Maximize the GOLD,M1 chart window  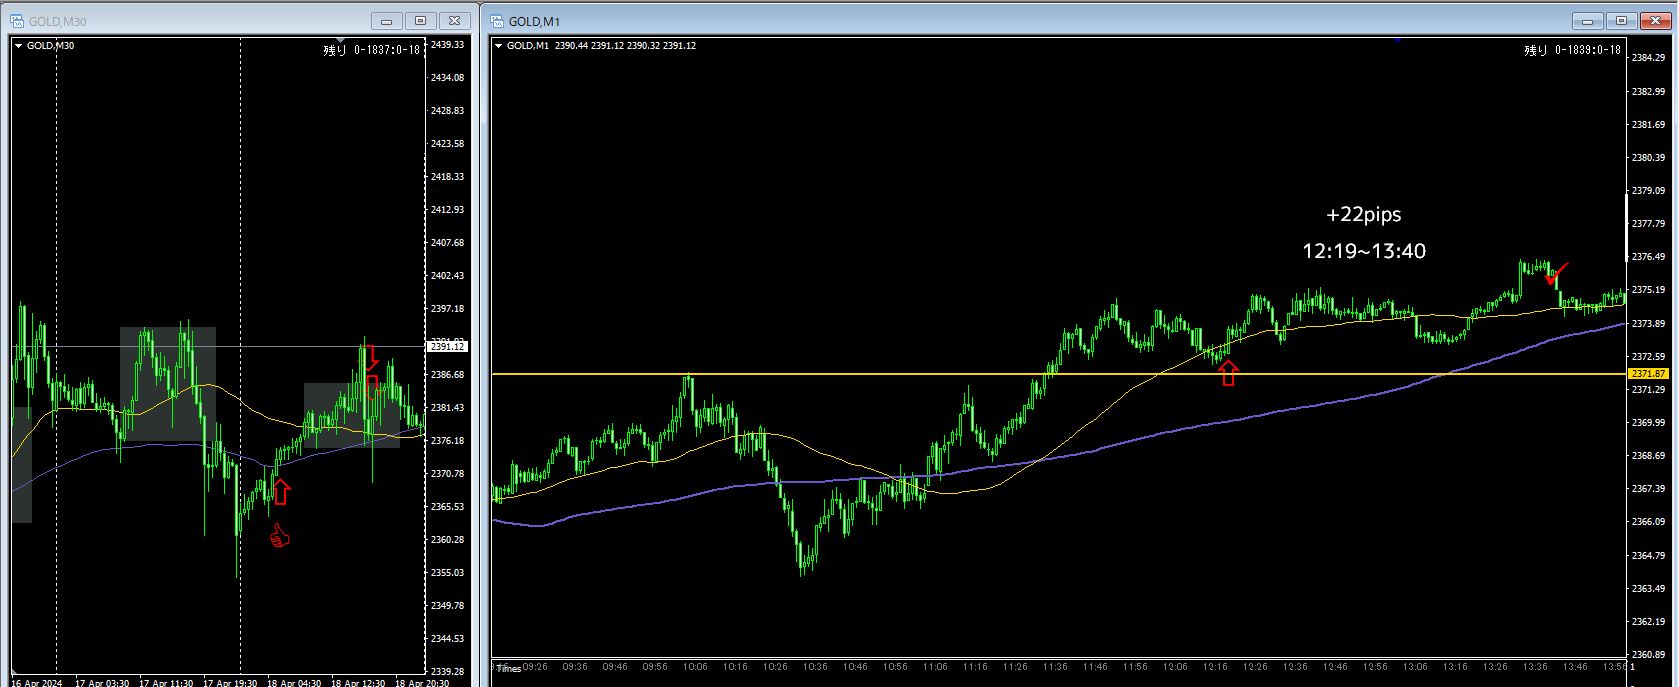tap(1621, 20)
